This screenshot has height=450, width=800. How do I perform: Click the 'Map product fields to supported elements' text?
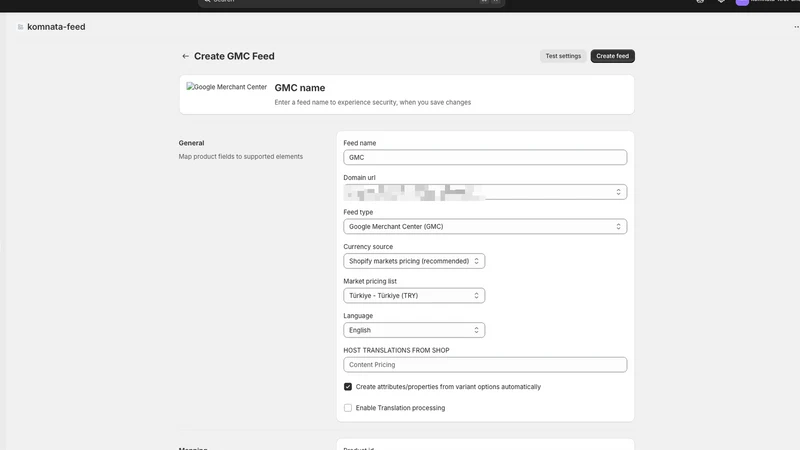[240, 157]
